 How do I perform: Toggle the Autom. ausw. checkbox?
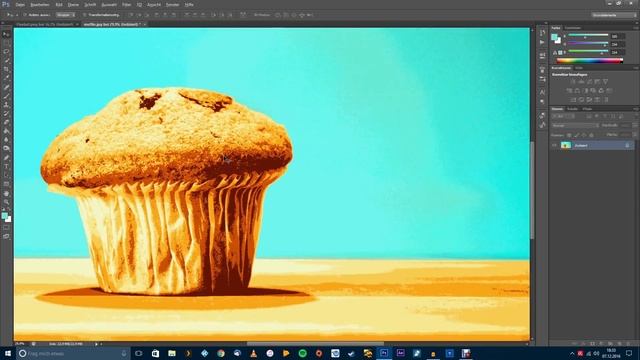pyautogui.click(x=25, y=15)
